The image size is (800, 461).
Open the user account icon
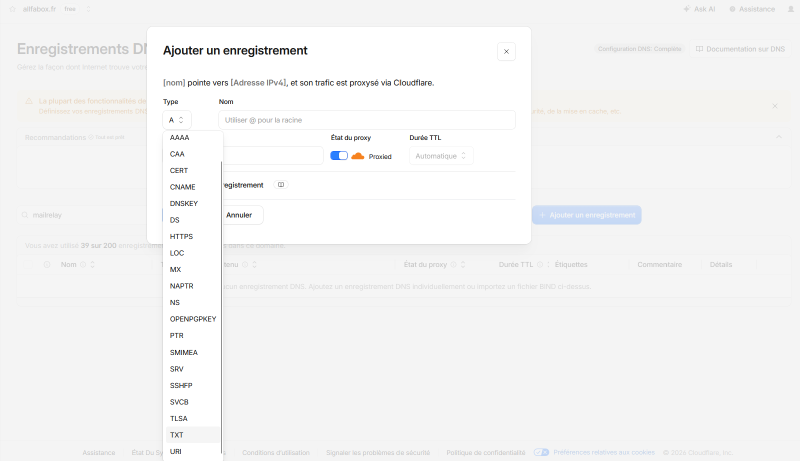click(x=791, y=9)
